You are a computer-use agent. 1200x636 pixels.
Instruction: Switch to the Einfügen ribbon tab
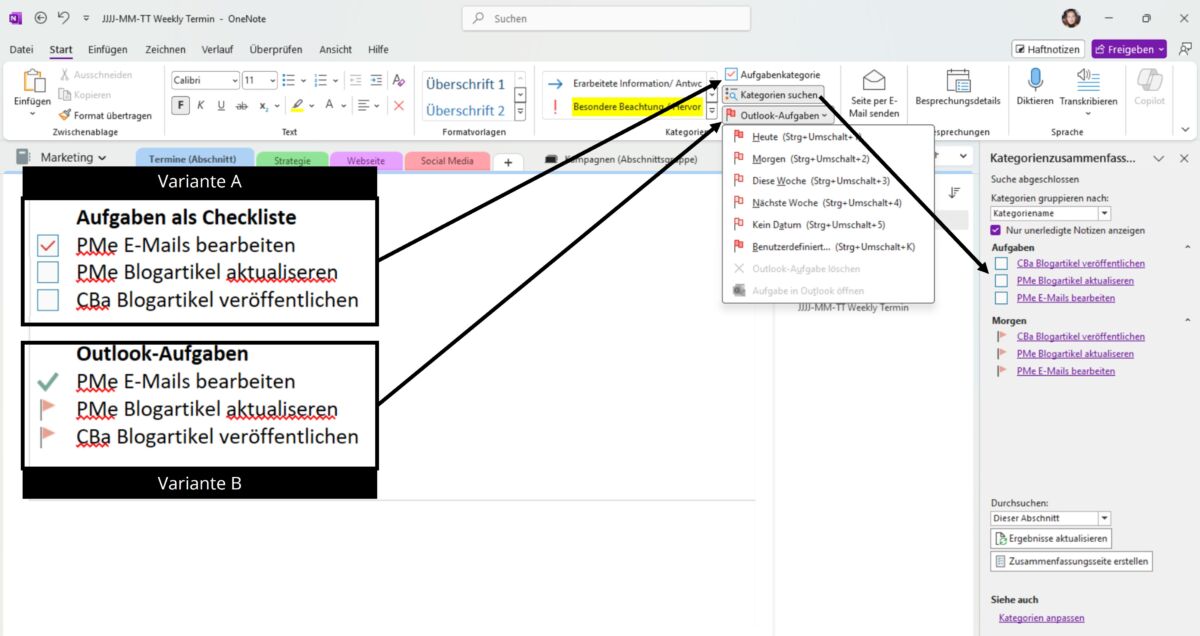(x=107, y=49)
